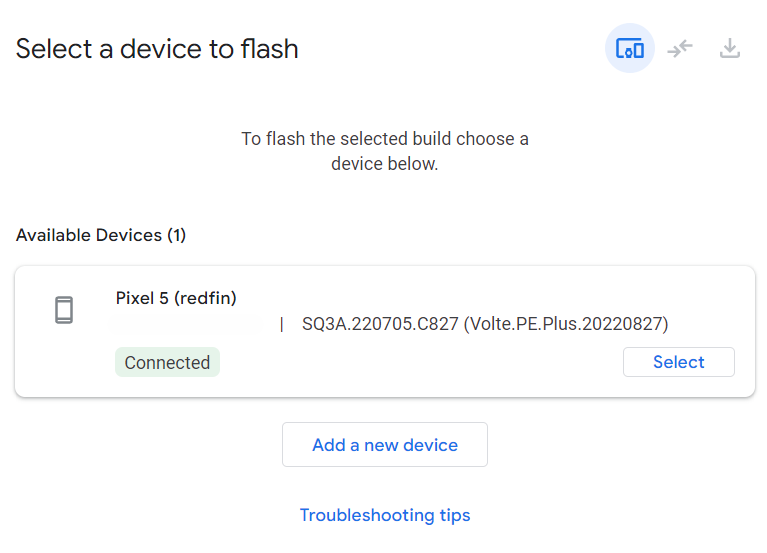Click the download install step icon
The height and width of the screenshot is (553, 767).
tap(730, 48)
